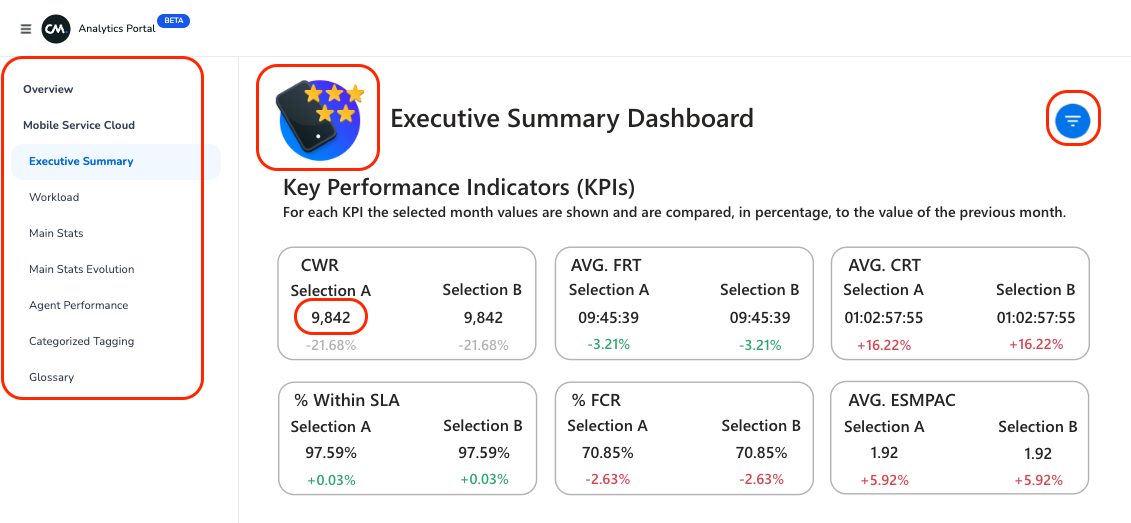Click the CM logo icon
Image resolution: width=1131 pixels, height=523 pixels.
(56, 29)
